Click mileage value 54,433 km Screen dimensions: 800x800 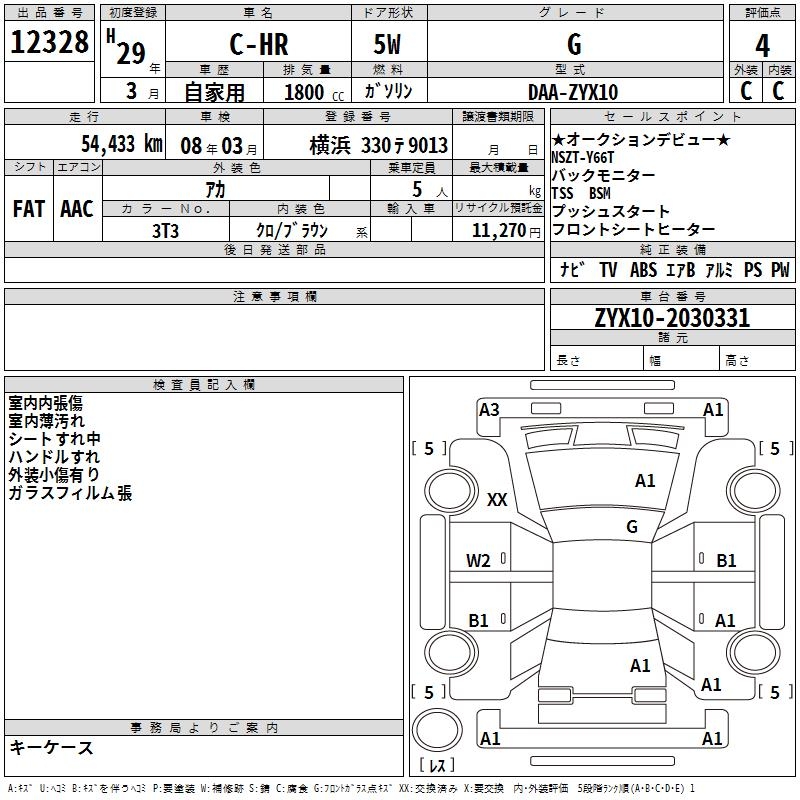[122, 144]
